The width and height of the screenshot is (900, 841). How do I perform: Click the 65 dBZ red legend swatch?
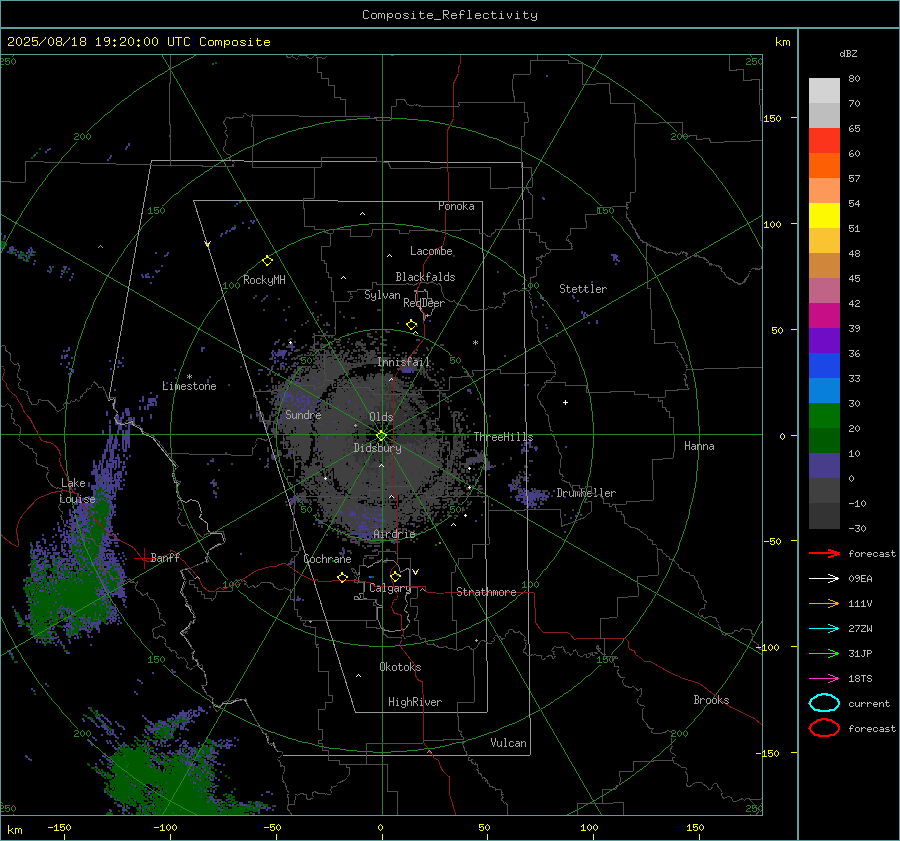[824, 140]
